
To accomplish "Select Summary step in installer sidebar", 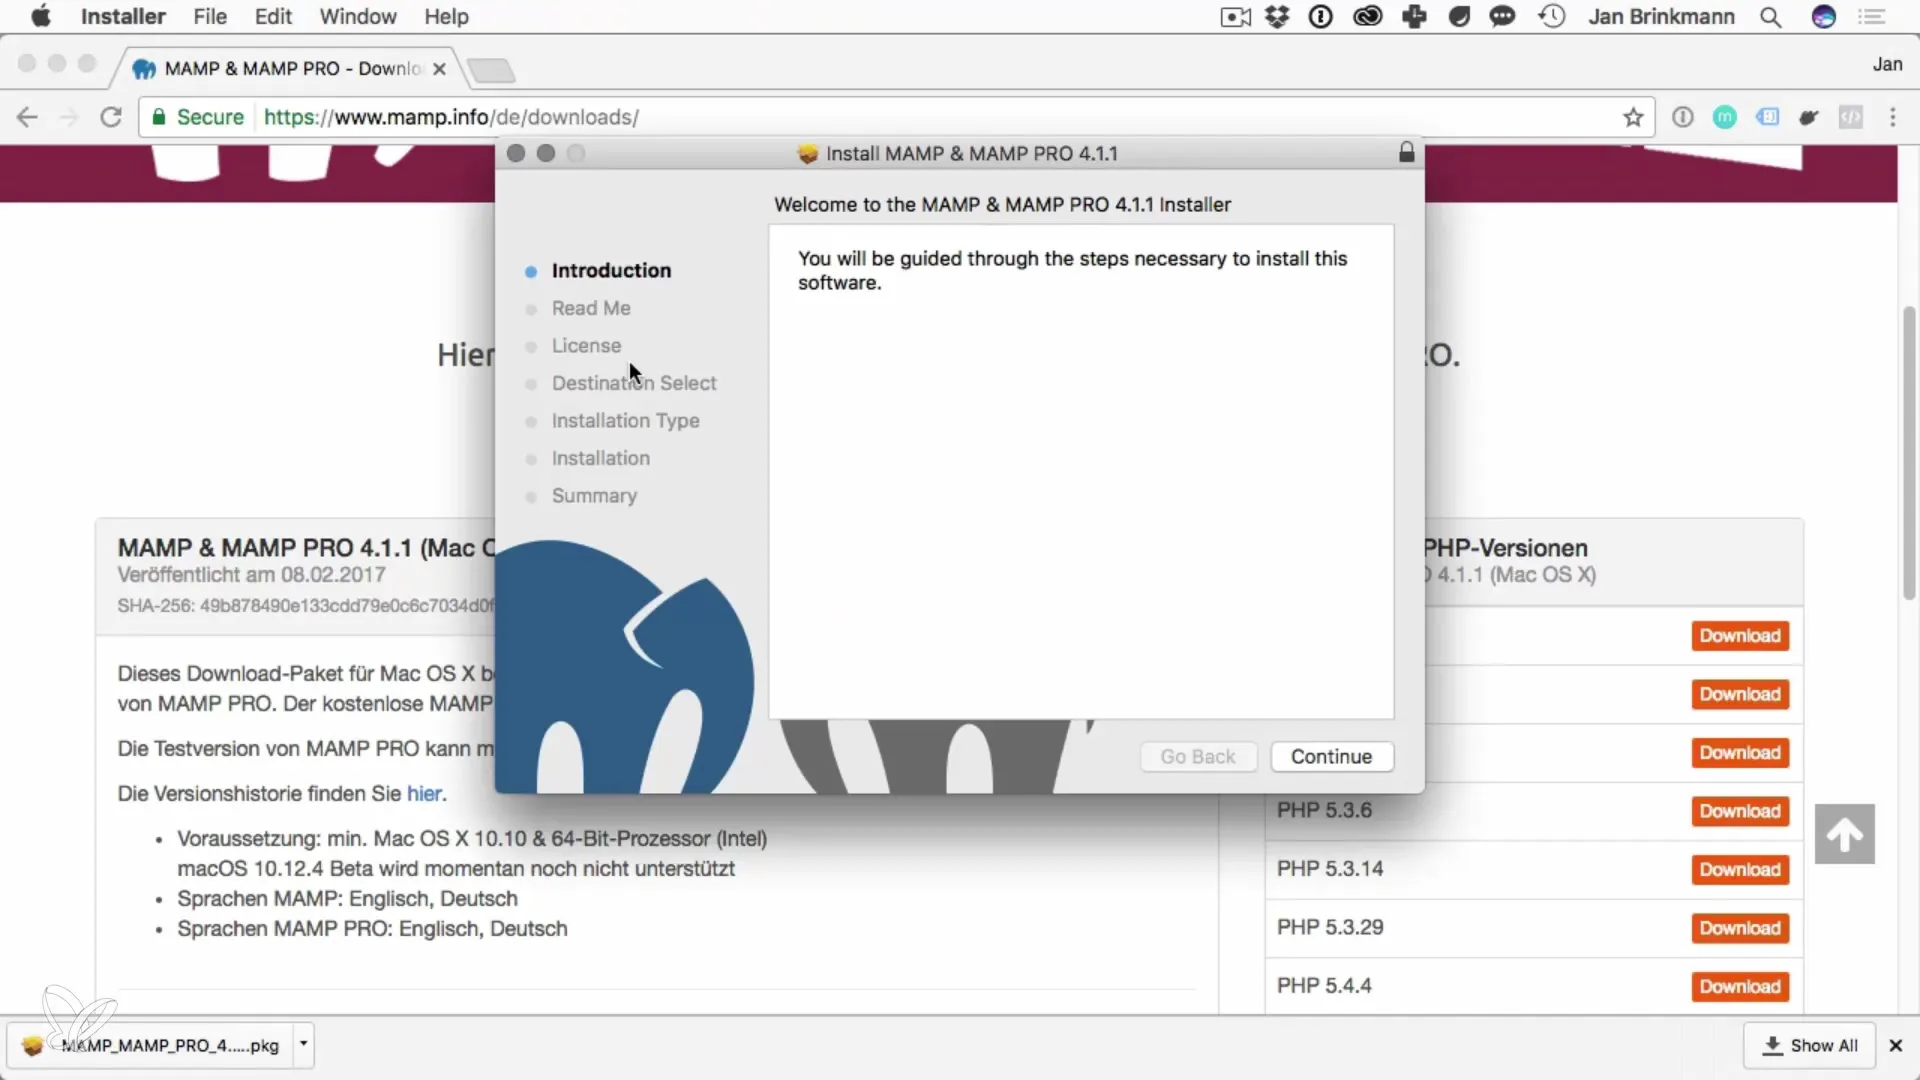I will pos(594,495).
